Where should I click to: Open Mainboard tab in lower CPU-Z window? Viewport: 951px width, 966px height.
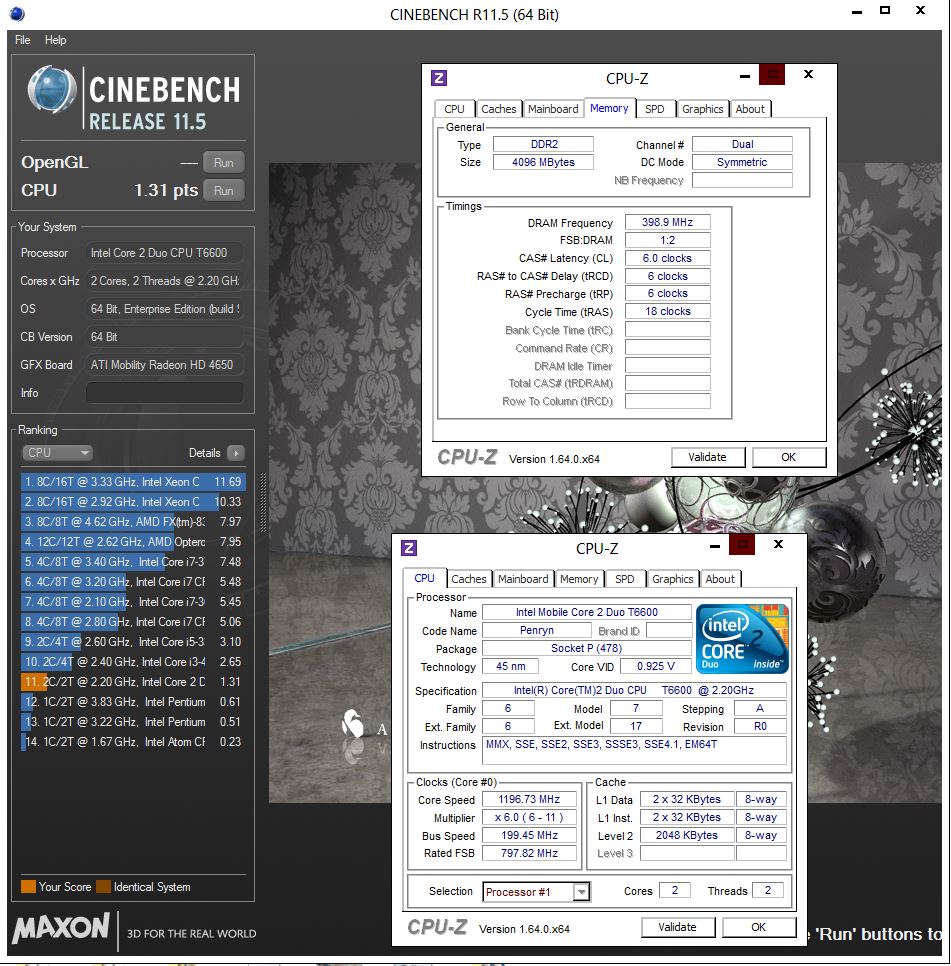(x=523, y=579)
